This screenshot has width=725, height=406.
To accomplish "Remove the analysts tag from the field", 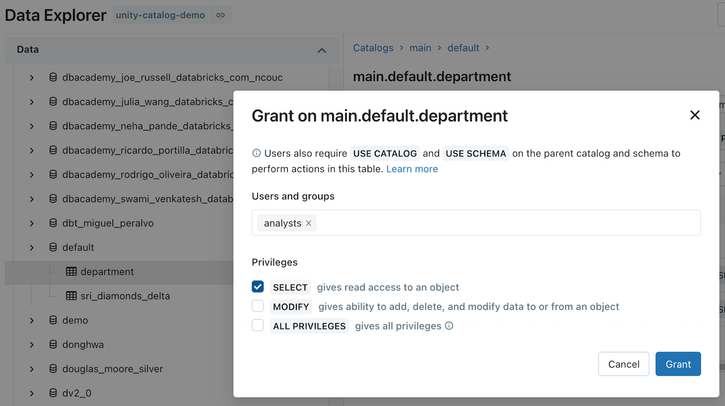I will point(309,223).
